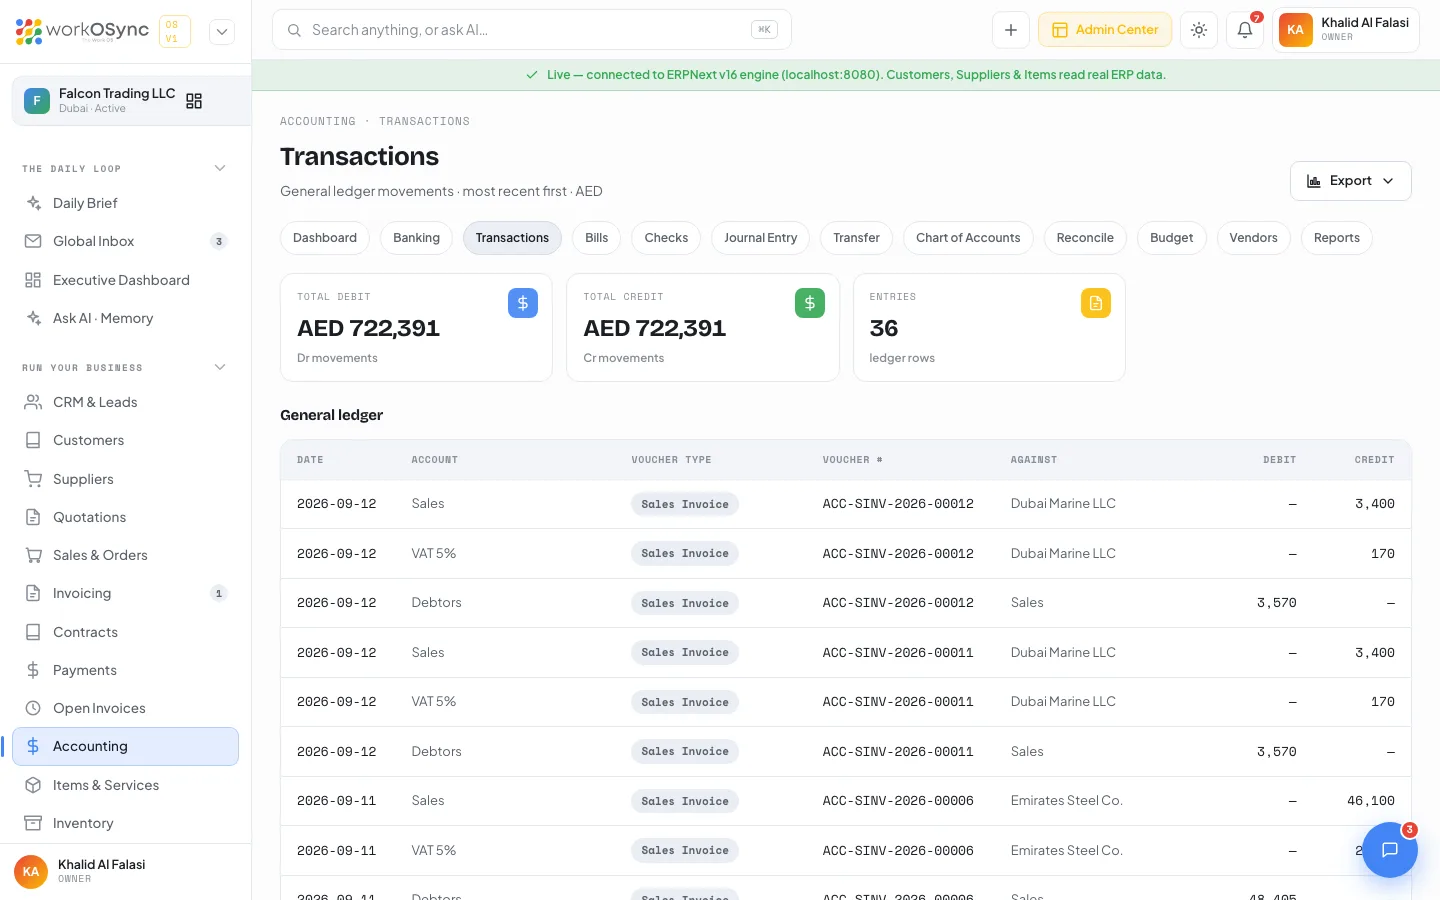Open Ask AI Memory sparkle icon
The height and width of the screenshot is (900, 1440).
pos(33,318)
